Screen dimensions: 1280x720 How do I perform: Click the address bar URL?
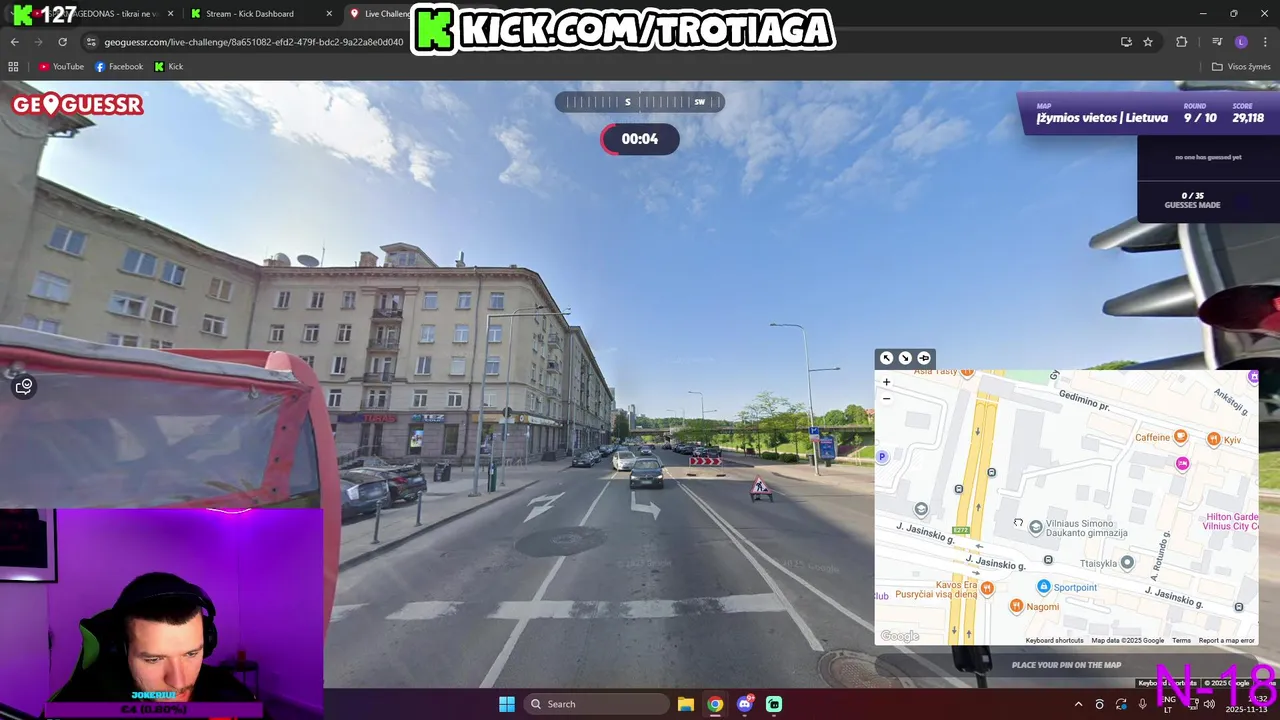[253, 42]
